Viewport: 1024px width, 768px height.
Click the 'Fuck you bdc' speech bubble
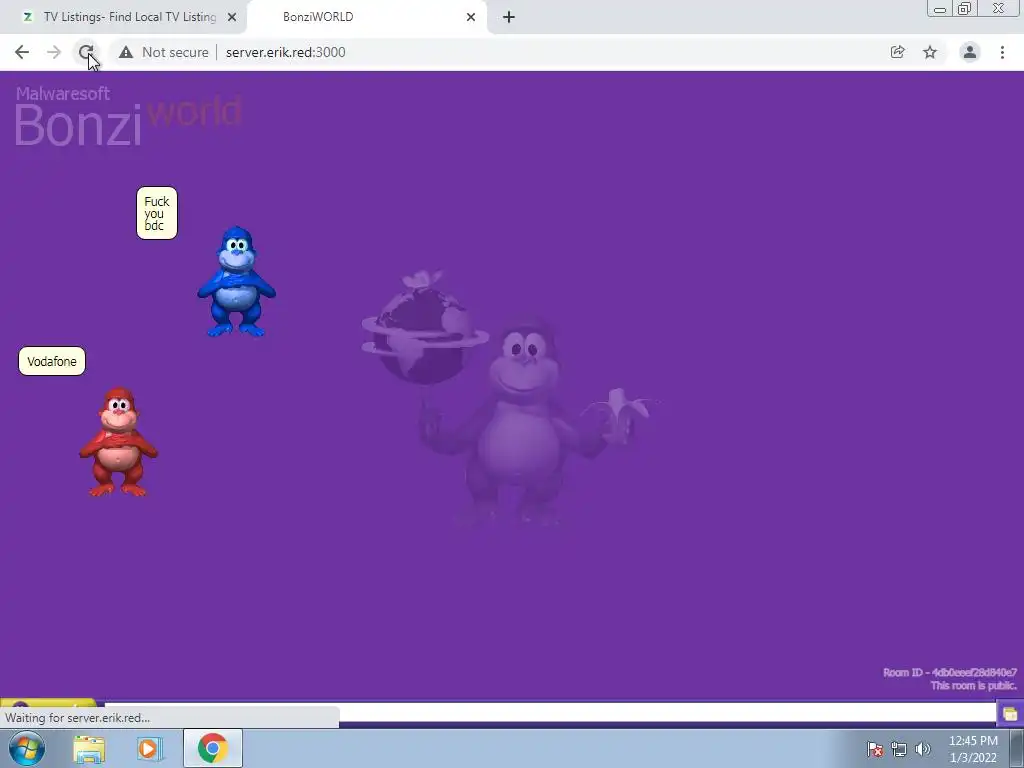157,213
